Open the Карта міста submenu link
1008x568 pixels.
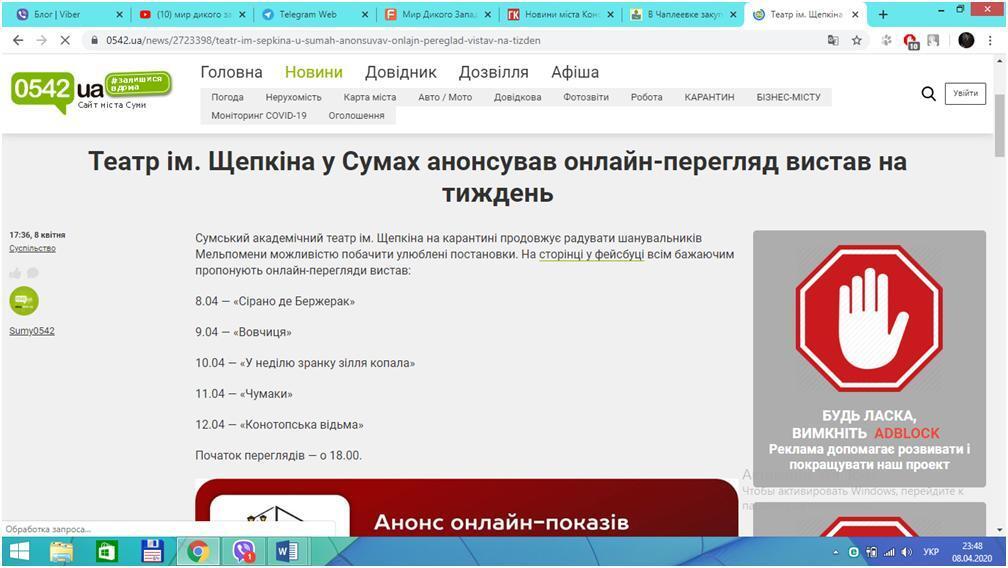click(370, 97)
